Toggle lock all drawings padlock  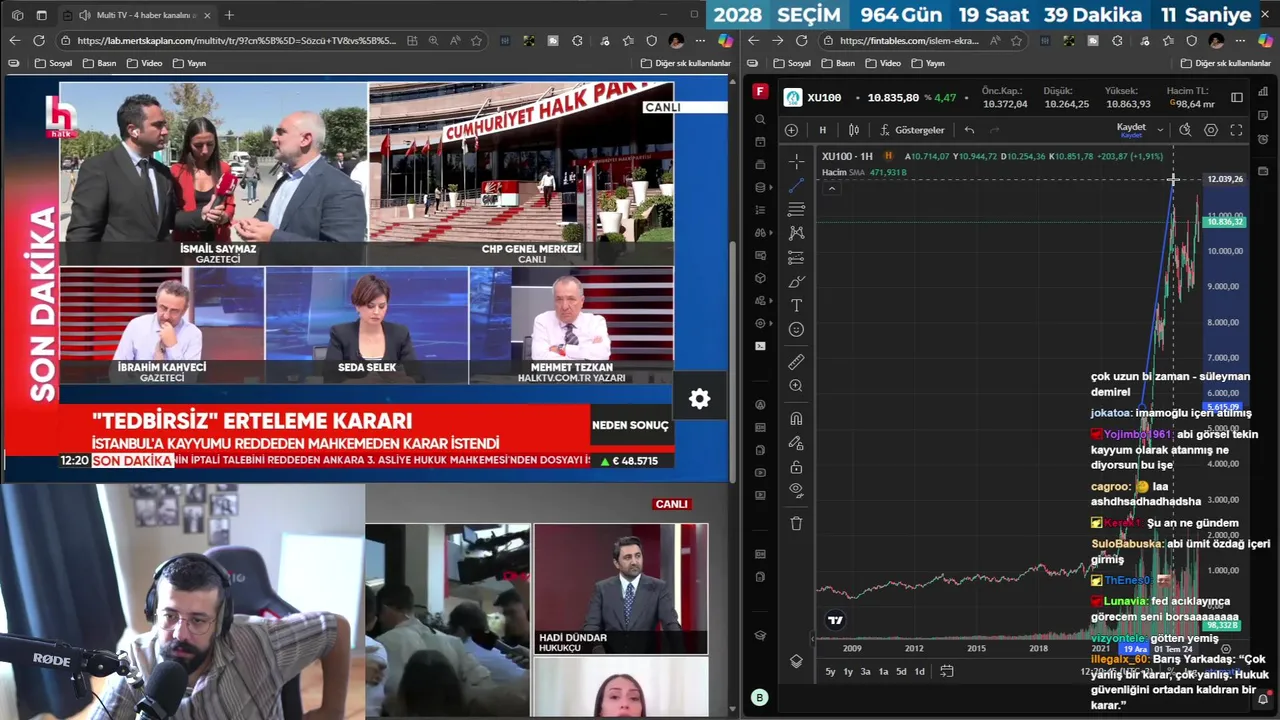pos(796,467)
